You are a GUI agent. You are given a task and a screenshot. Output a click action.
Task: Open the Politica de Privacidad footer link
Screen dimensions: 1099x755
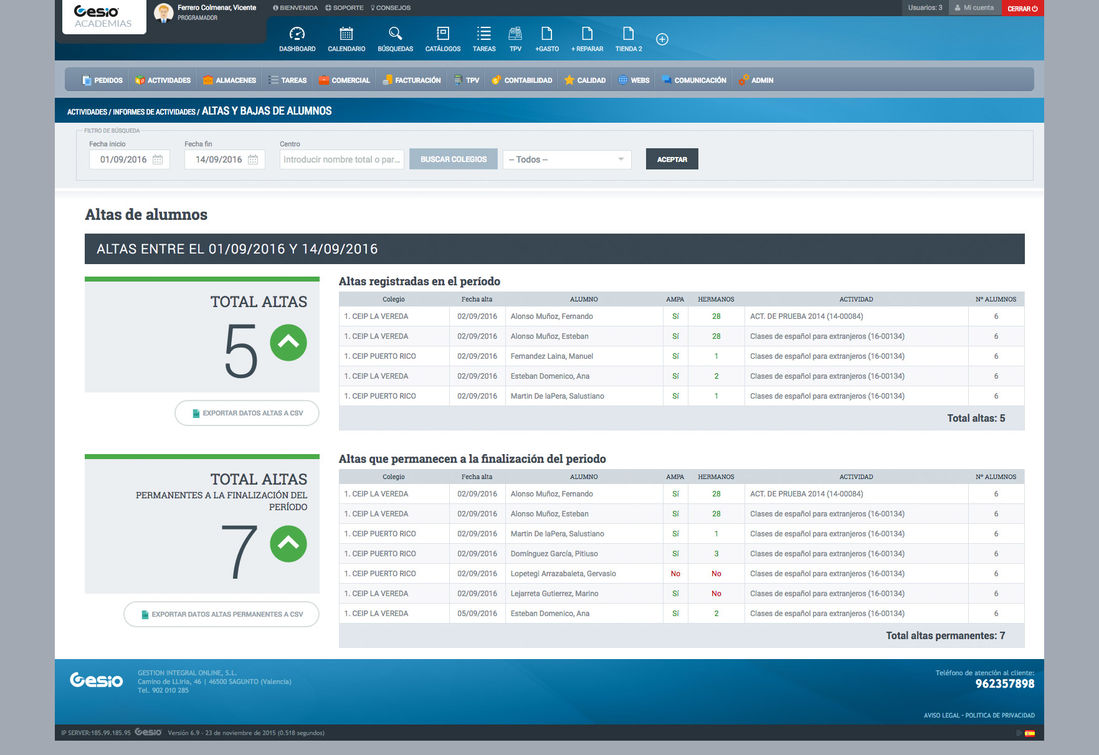(999, 716)
